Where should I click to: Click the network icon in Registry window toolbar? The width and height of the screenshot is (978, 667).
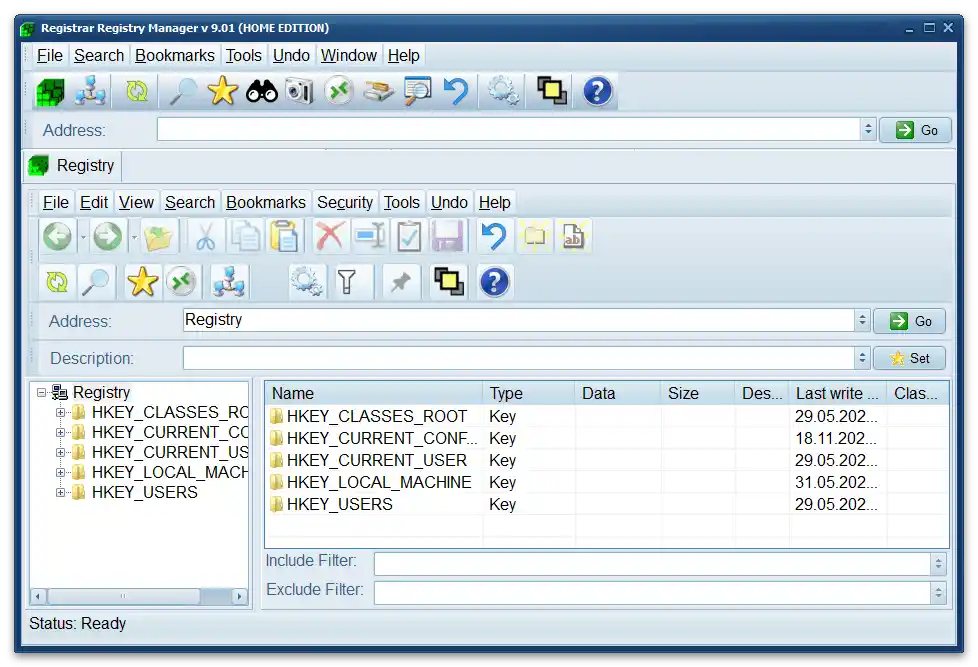coord(229,282)
